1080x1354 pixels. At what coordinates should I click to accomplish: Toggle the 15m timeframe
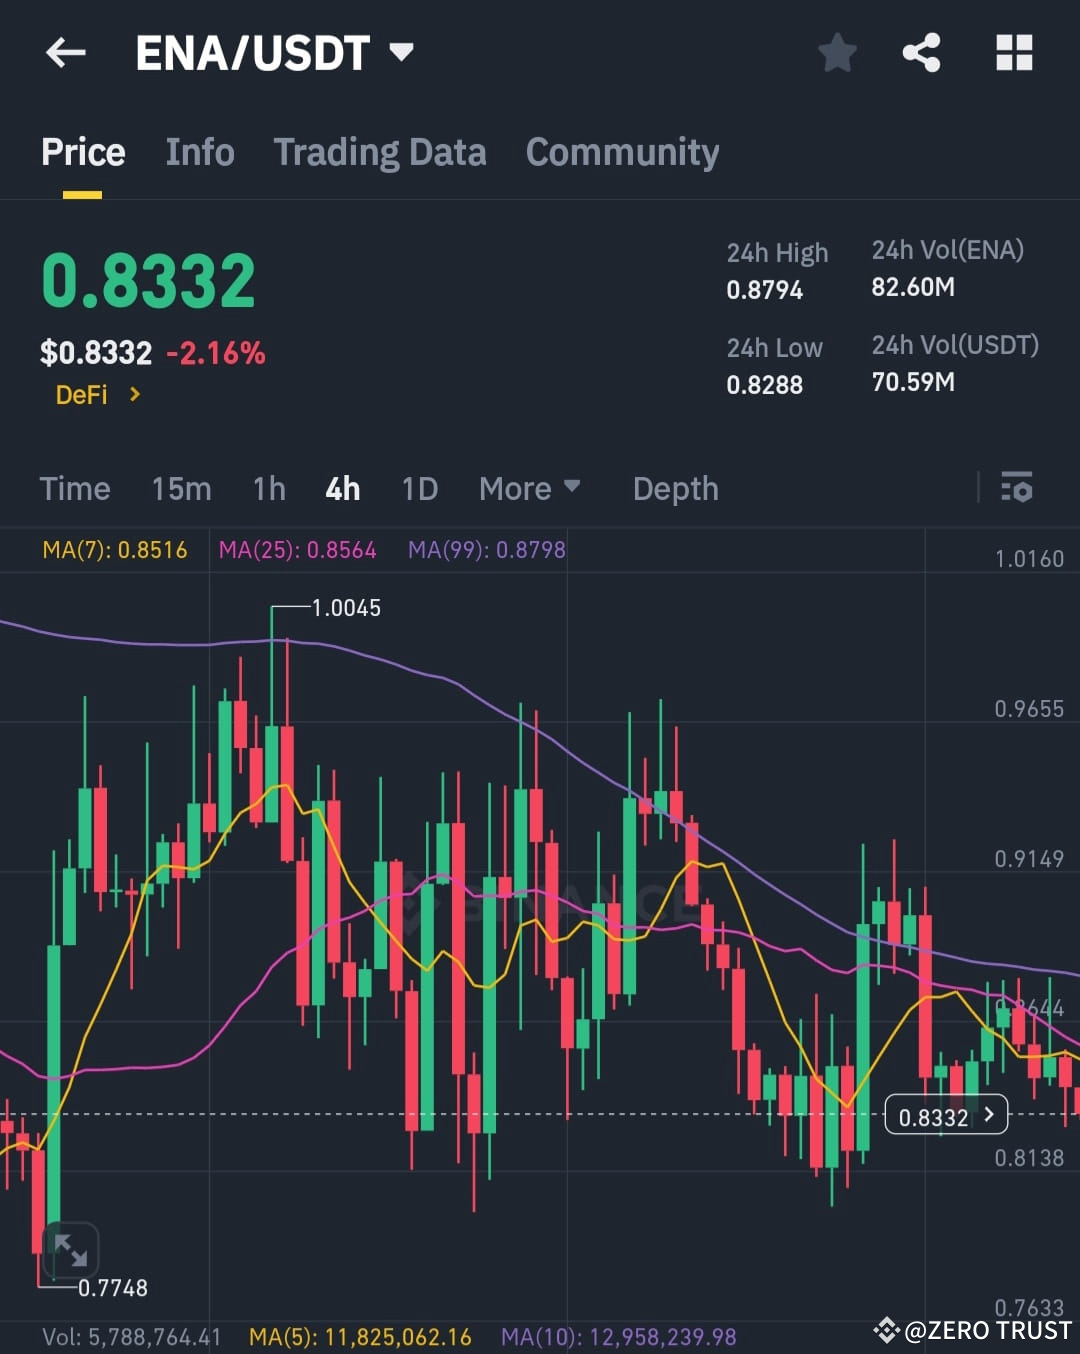click(x=181, y=489)
